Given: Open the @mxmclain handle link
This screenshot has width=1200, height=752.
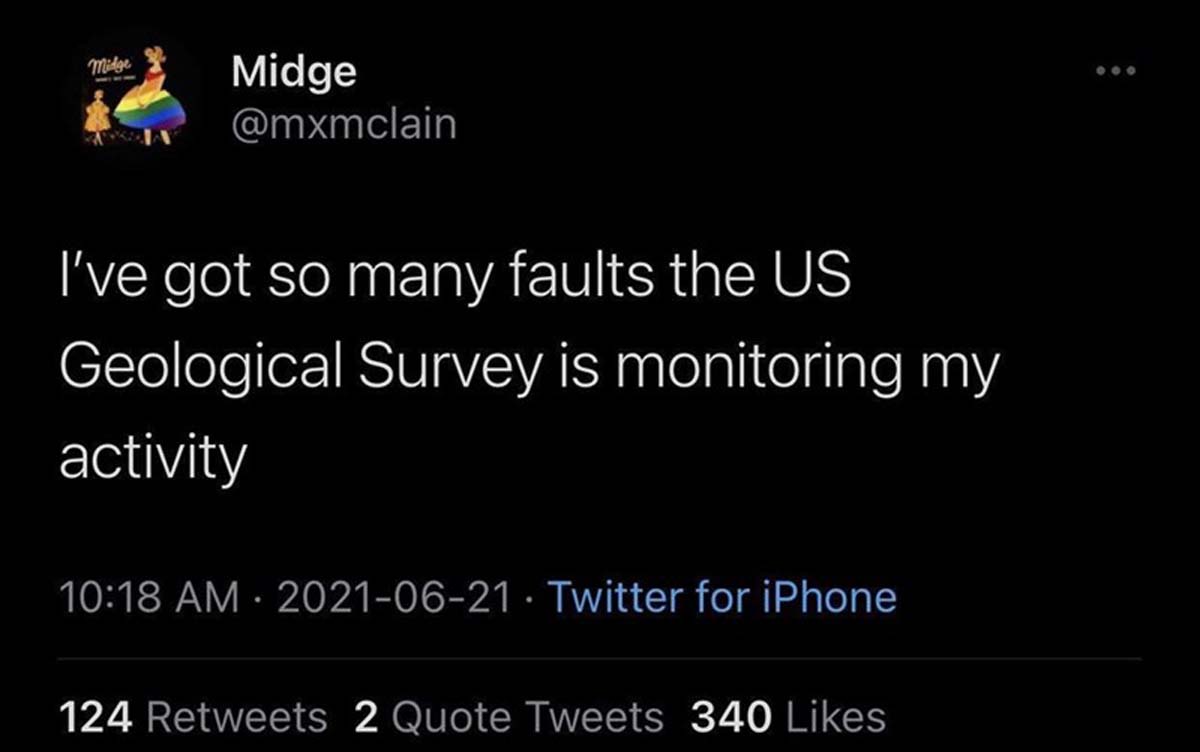Looking at the screenshot, I should pos(343,125).
